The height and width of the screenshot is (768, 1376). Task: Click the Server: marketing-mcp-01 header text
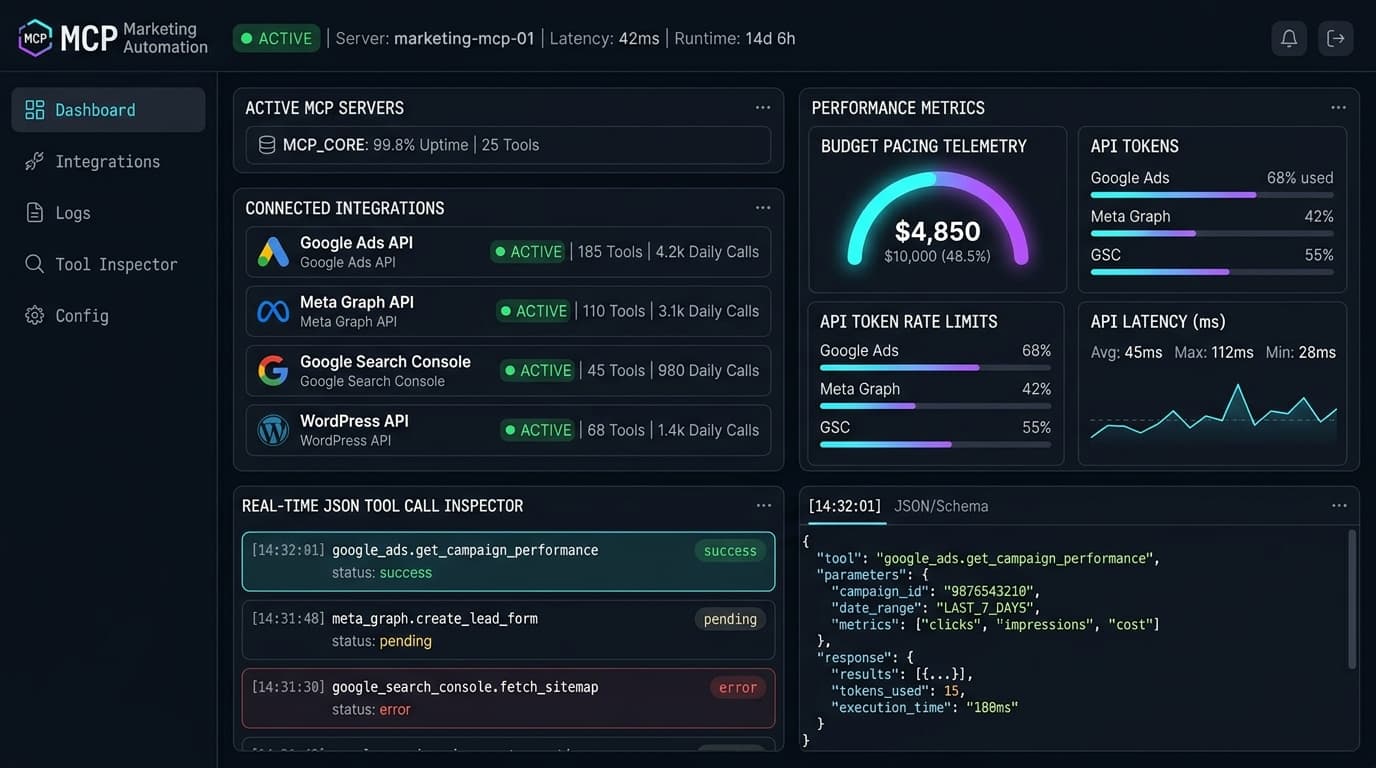click(x=435, y=38)
